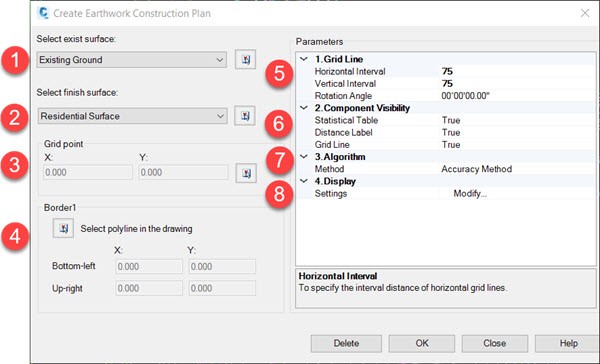
Task: Select the Vertical Interval value 75
Action: point(447,83)
